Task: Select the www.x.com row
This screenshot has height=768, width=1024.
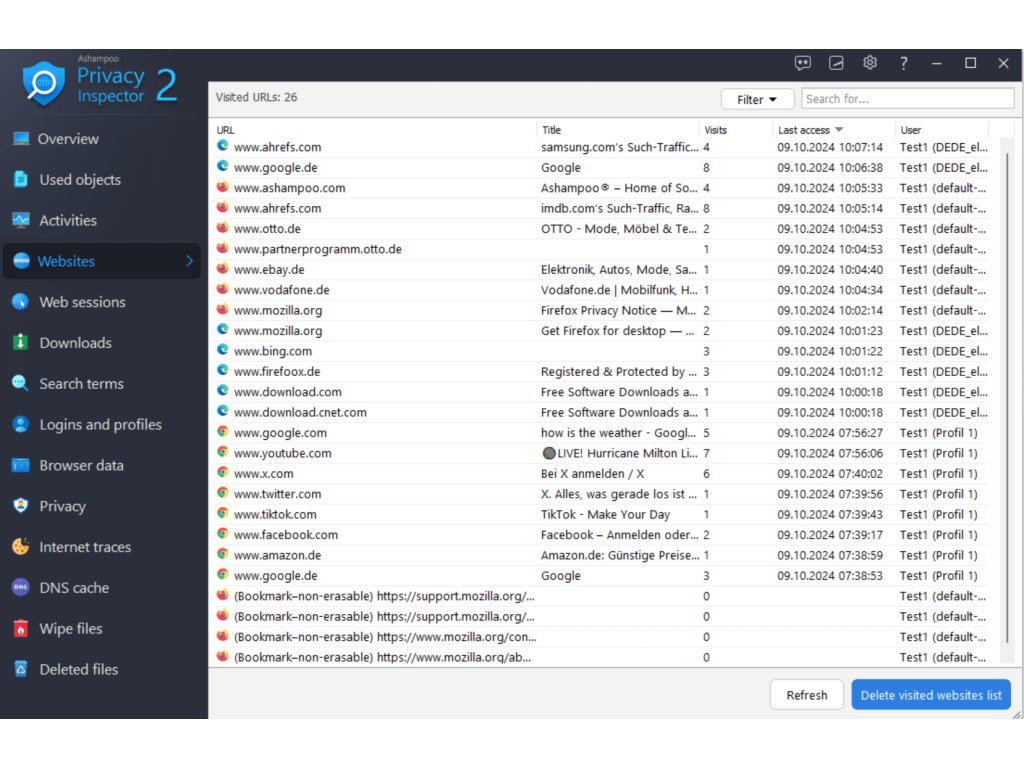Action: coord(603,473)
